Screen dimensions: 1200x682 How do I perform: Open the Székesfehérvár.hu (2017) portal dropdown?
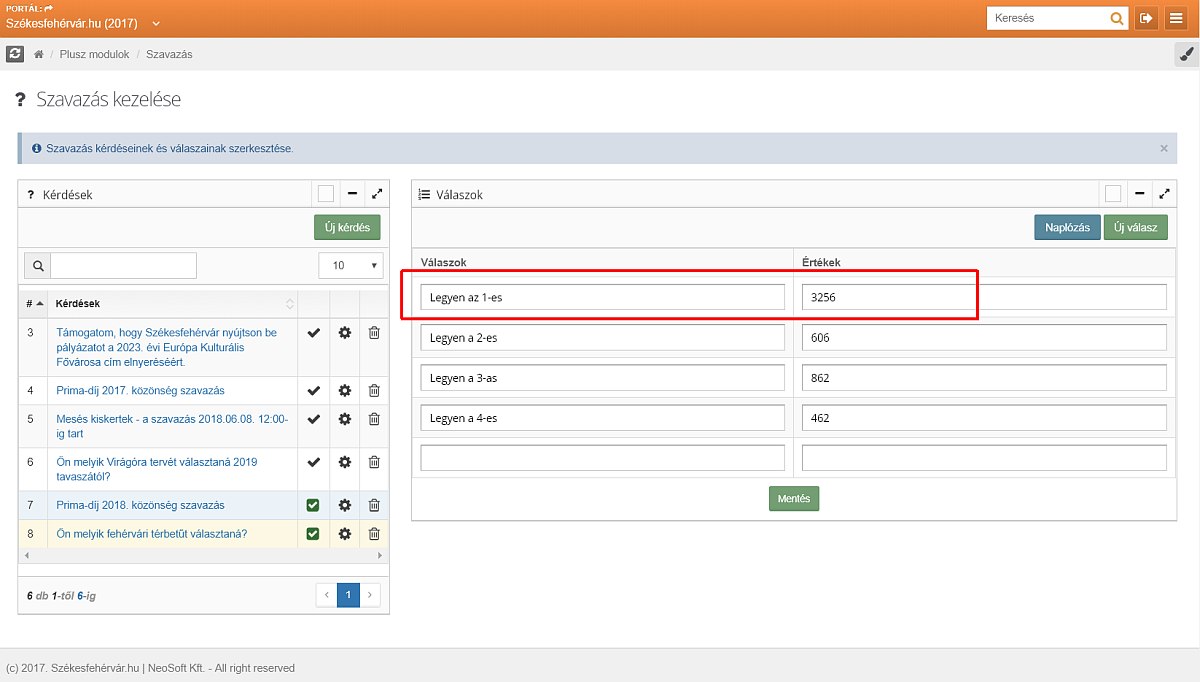pyautogui.click(x=82, y=24)
